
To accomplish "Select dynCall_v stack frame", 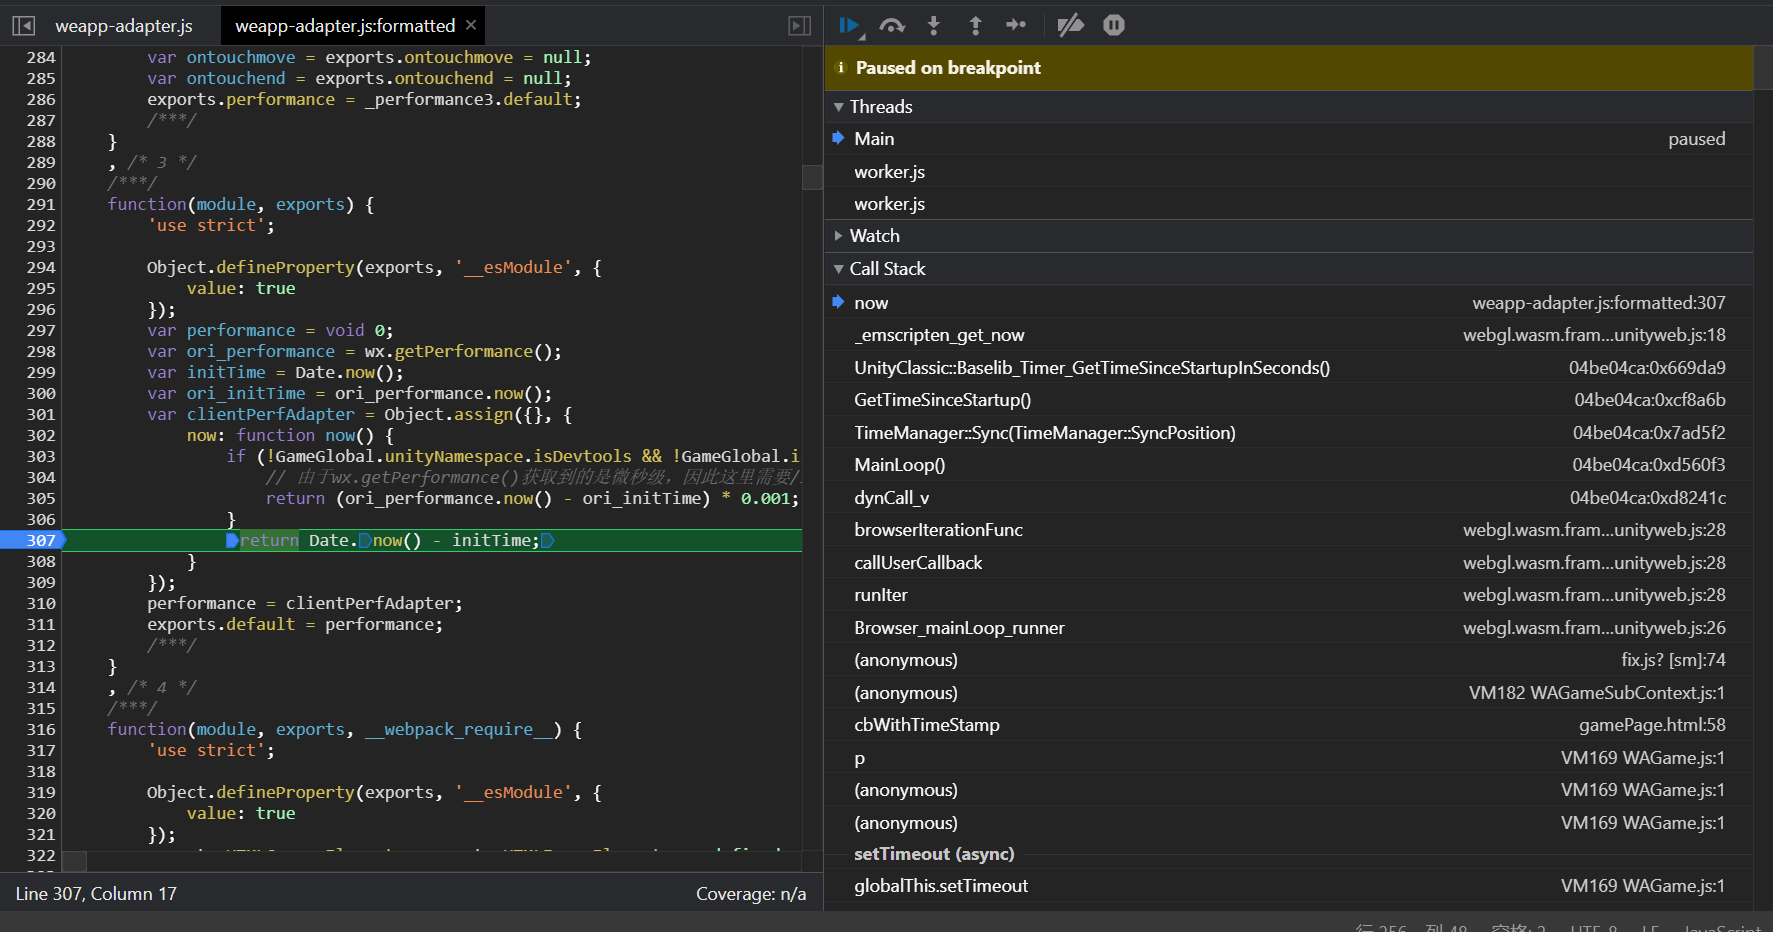I will click(1289, 498).
